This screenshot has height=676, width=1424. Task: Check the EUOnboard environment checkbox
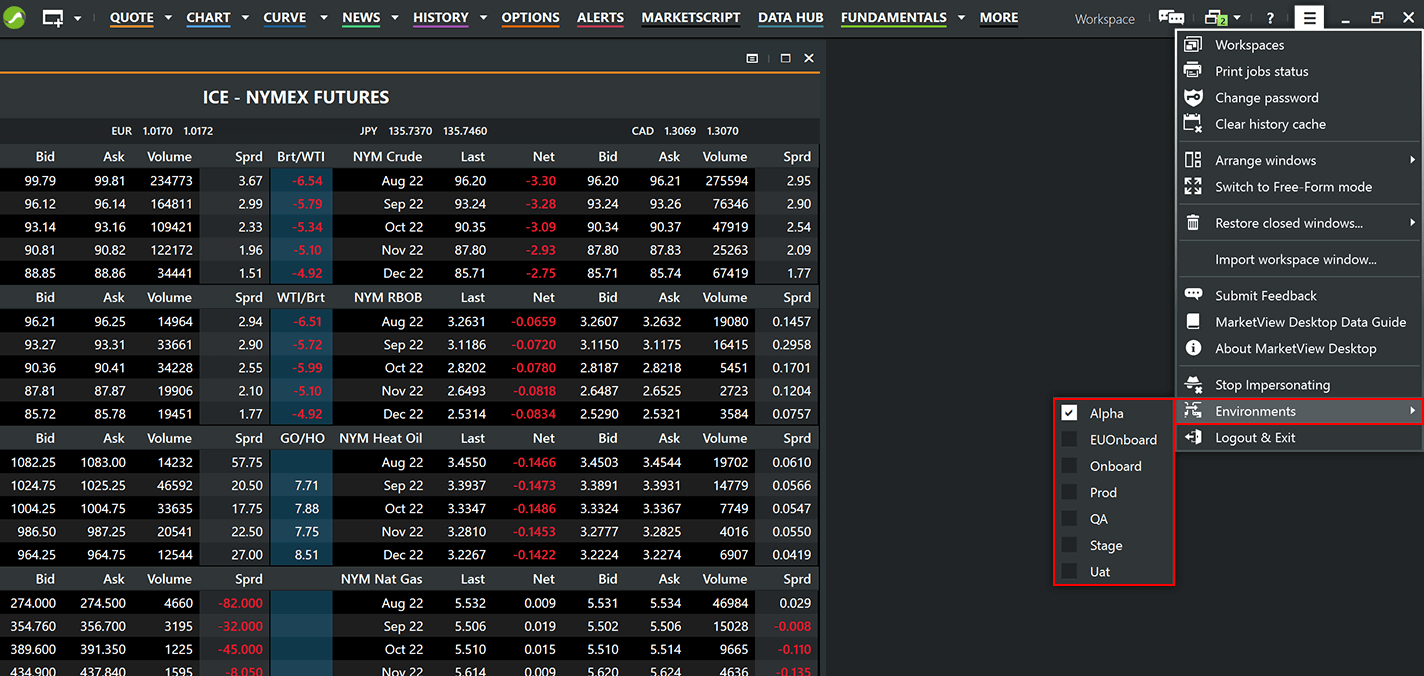pos(1069,439)
